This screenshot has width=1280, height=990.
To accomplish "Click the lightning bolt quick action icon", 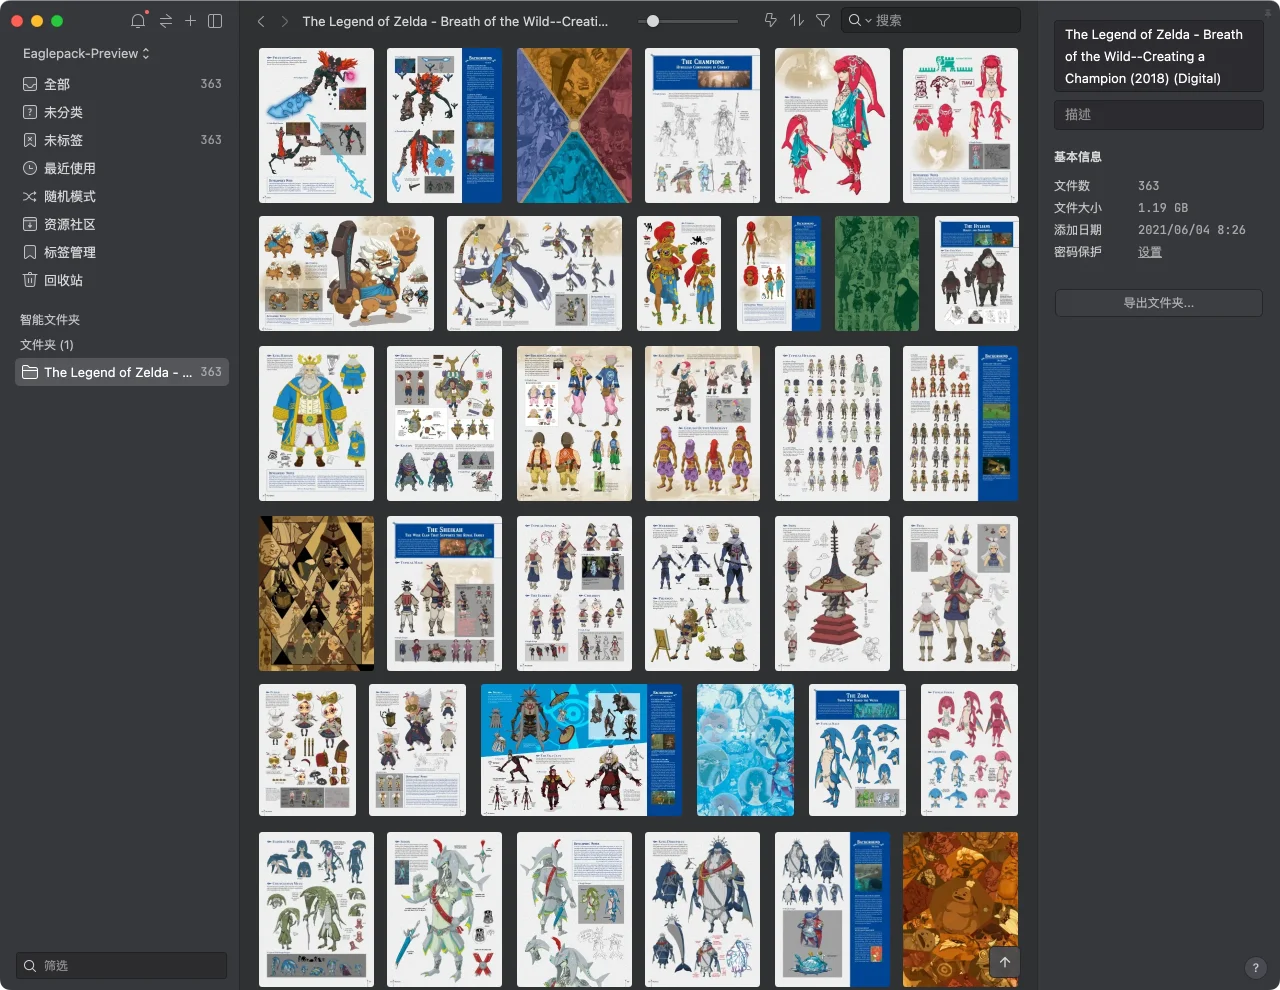I will [x=770, y=21].
